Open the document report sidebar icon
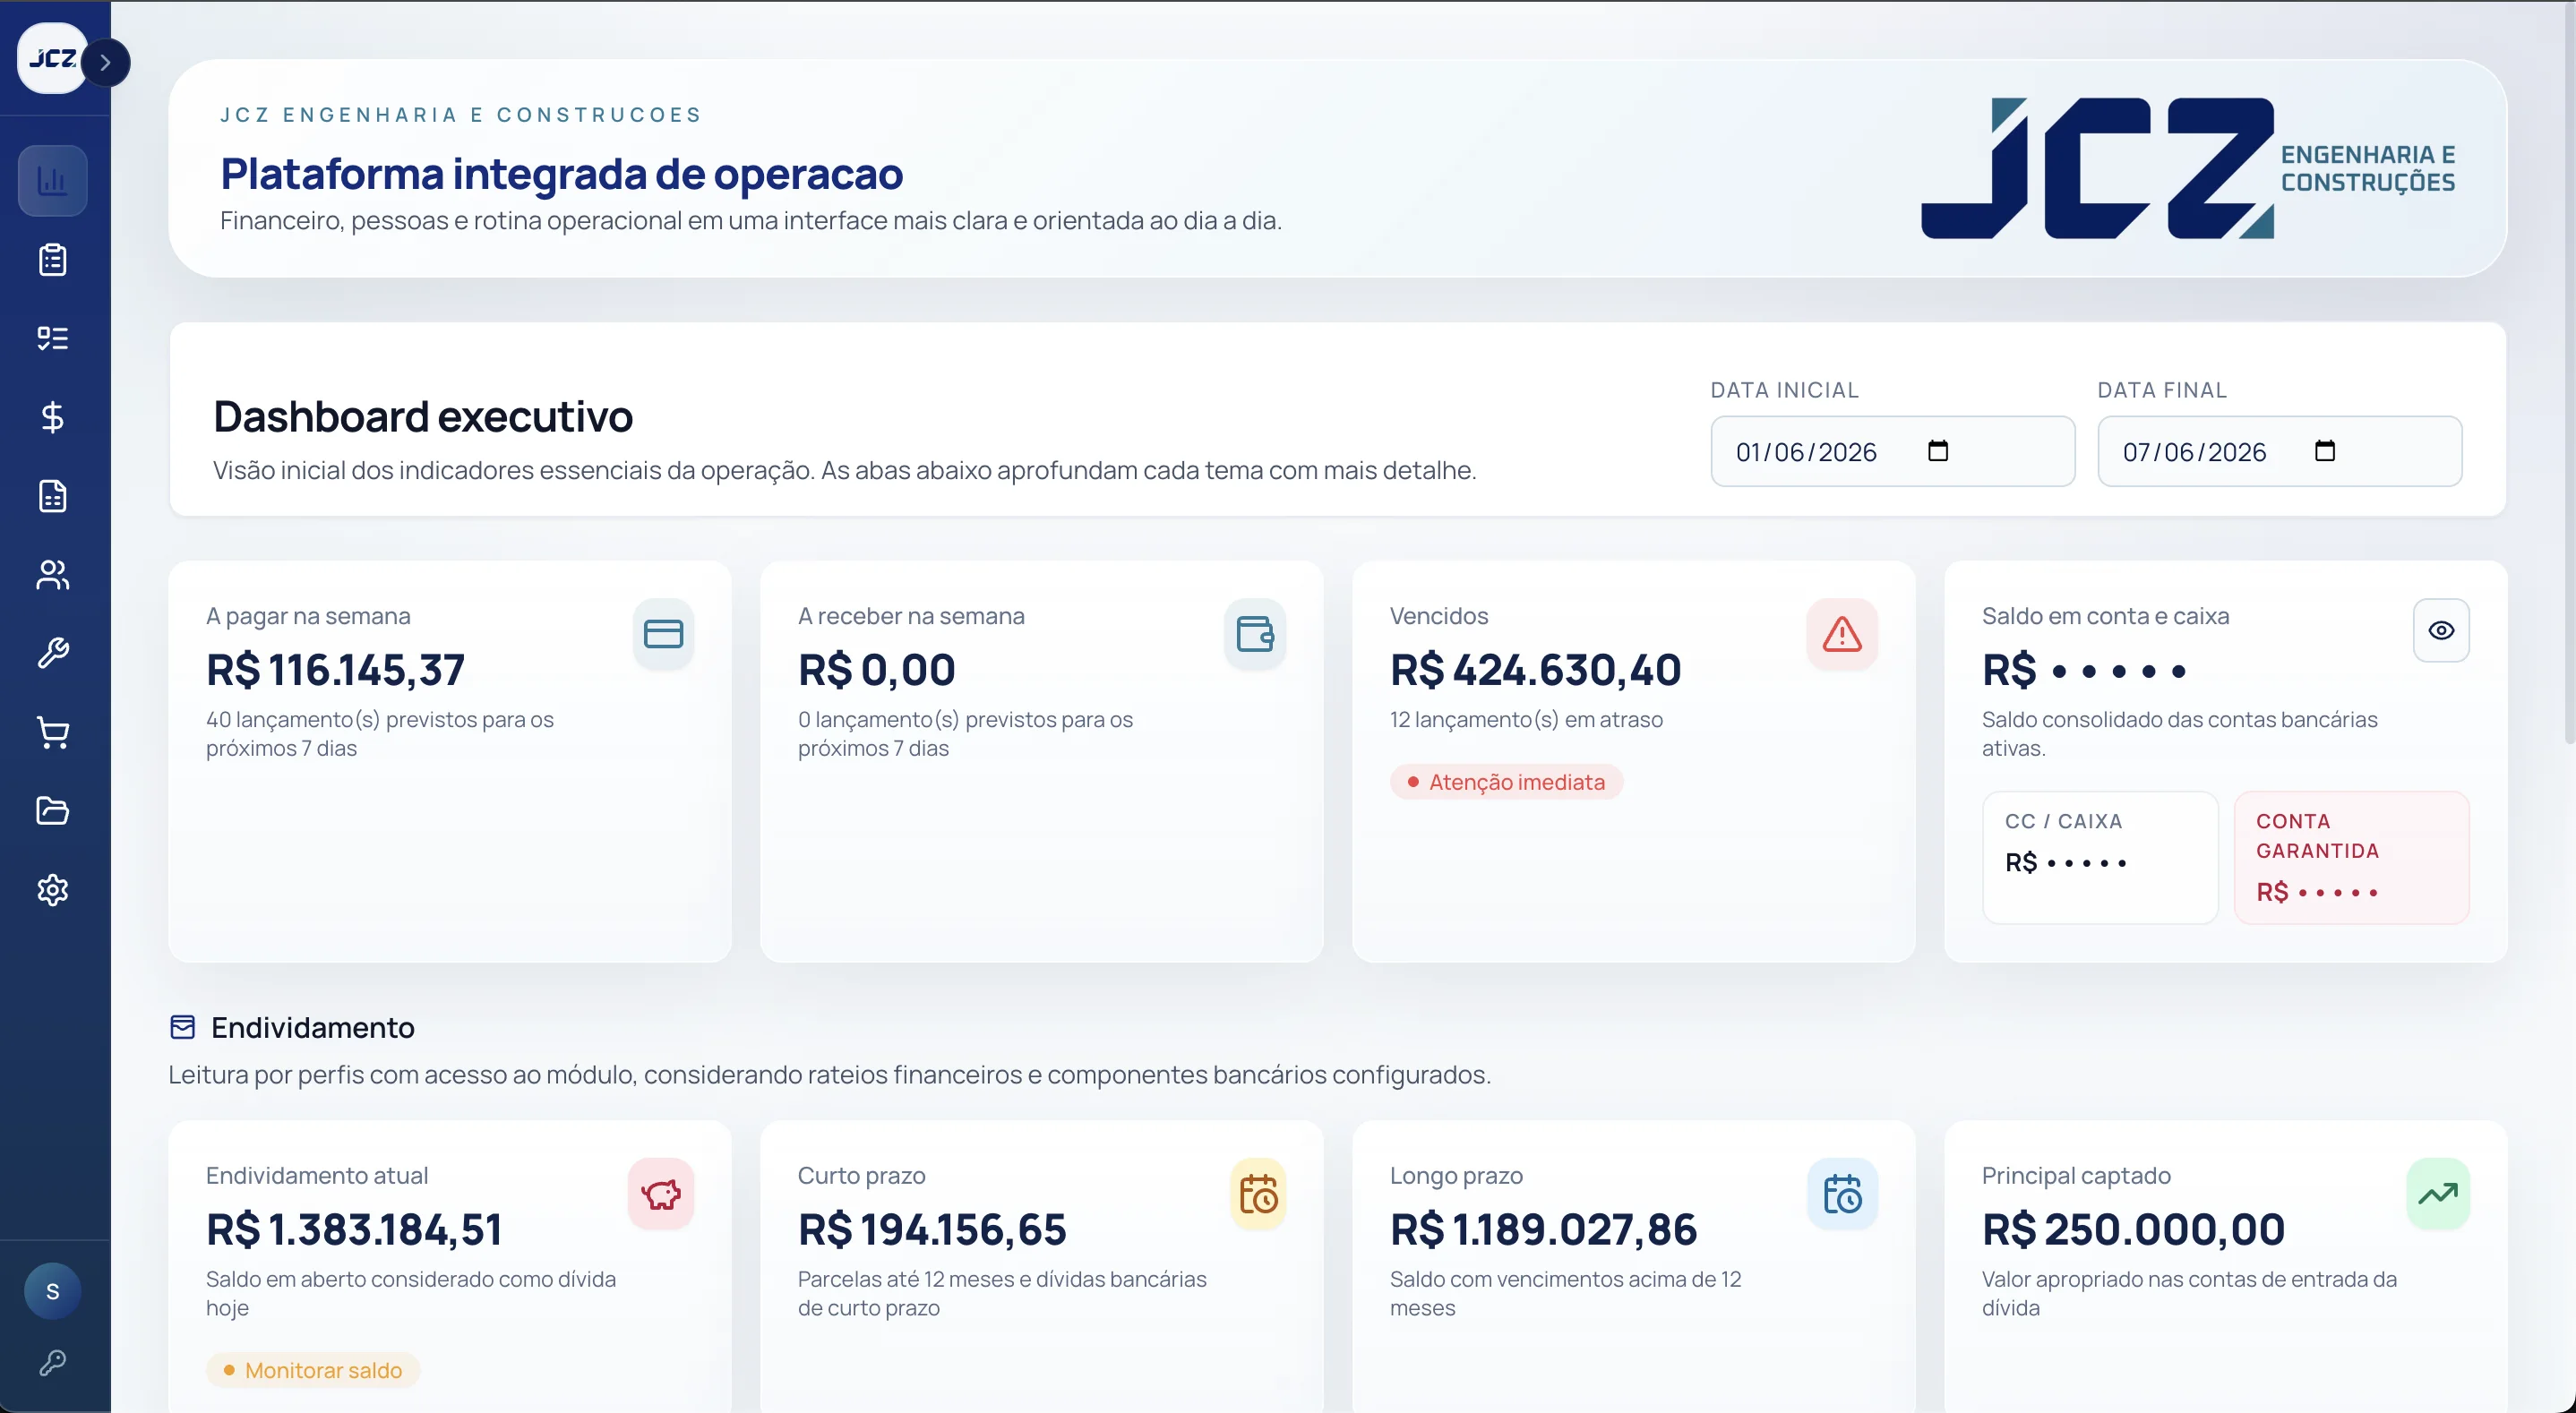The image size is (2576, 1413). coord(52,496)
